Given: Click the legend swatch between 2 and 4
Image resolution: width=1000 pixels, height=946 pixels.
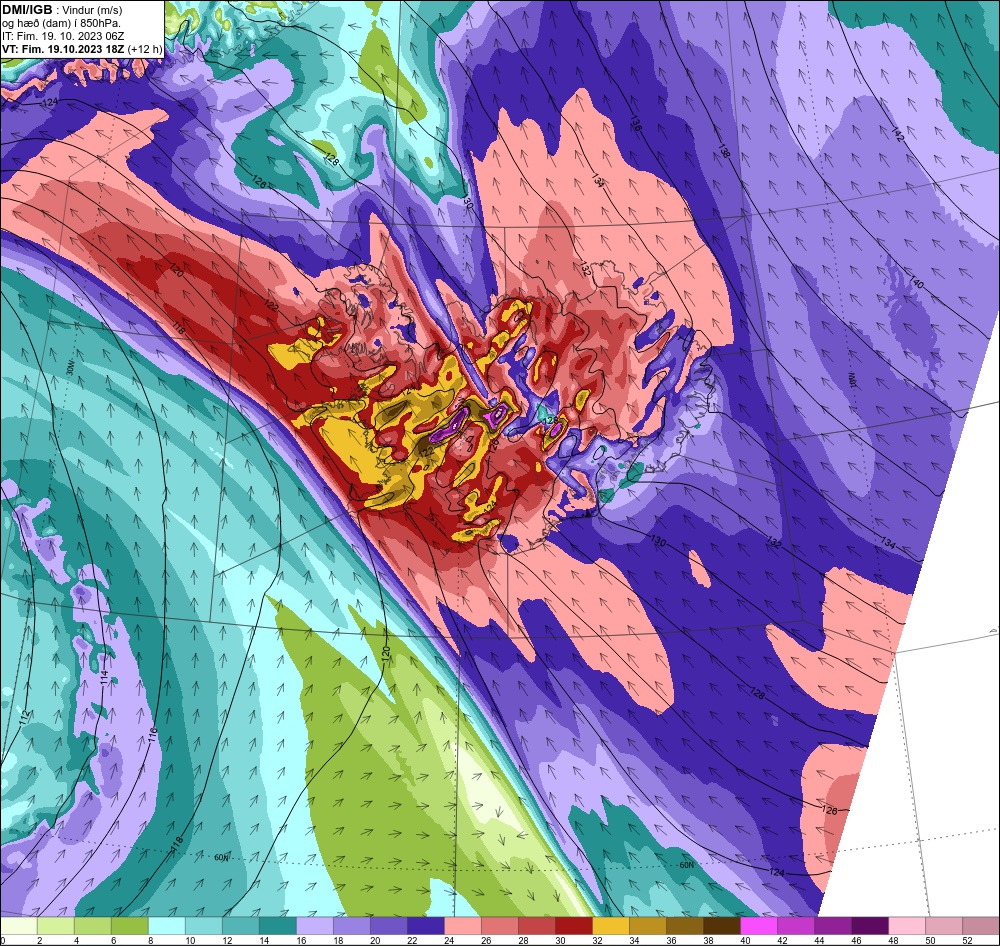Looking at the screenshot, I should click(x=56, y=926).
